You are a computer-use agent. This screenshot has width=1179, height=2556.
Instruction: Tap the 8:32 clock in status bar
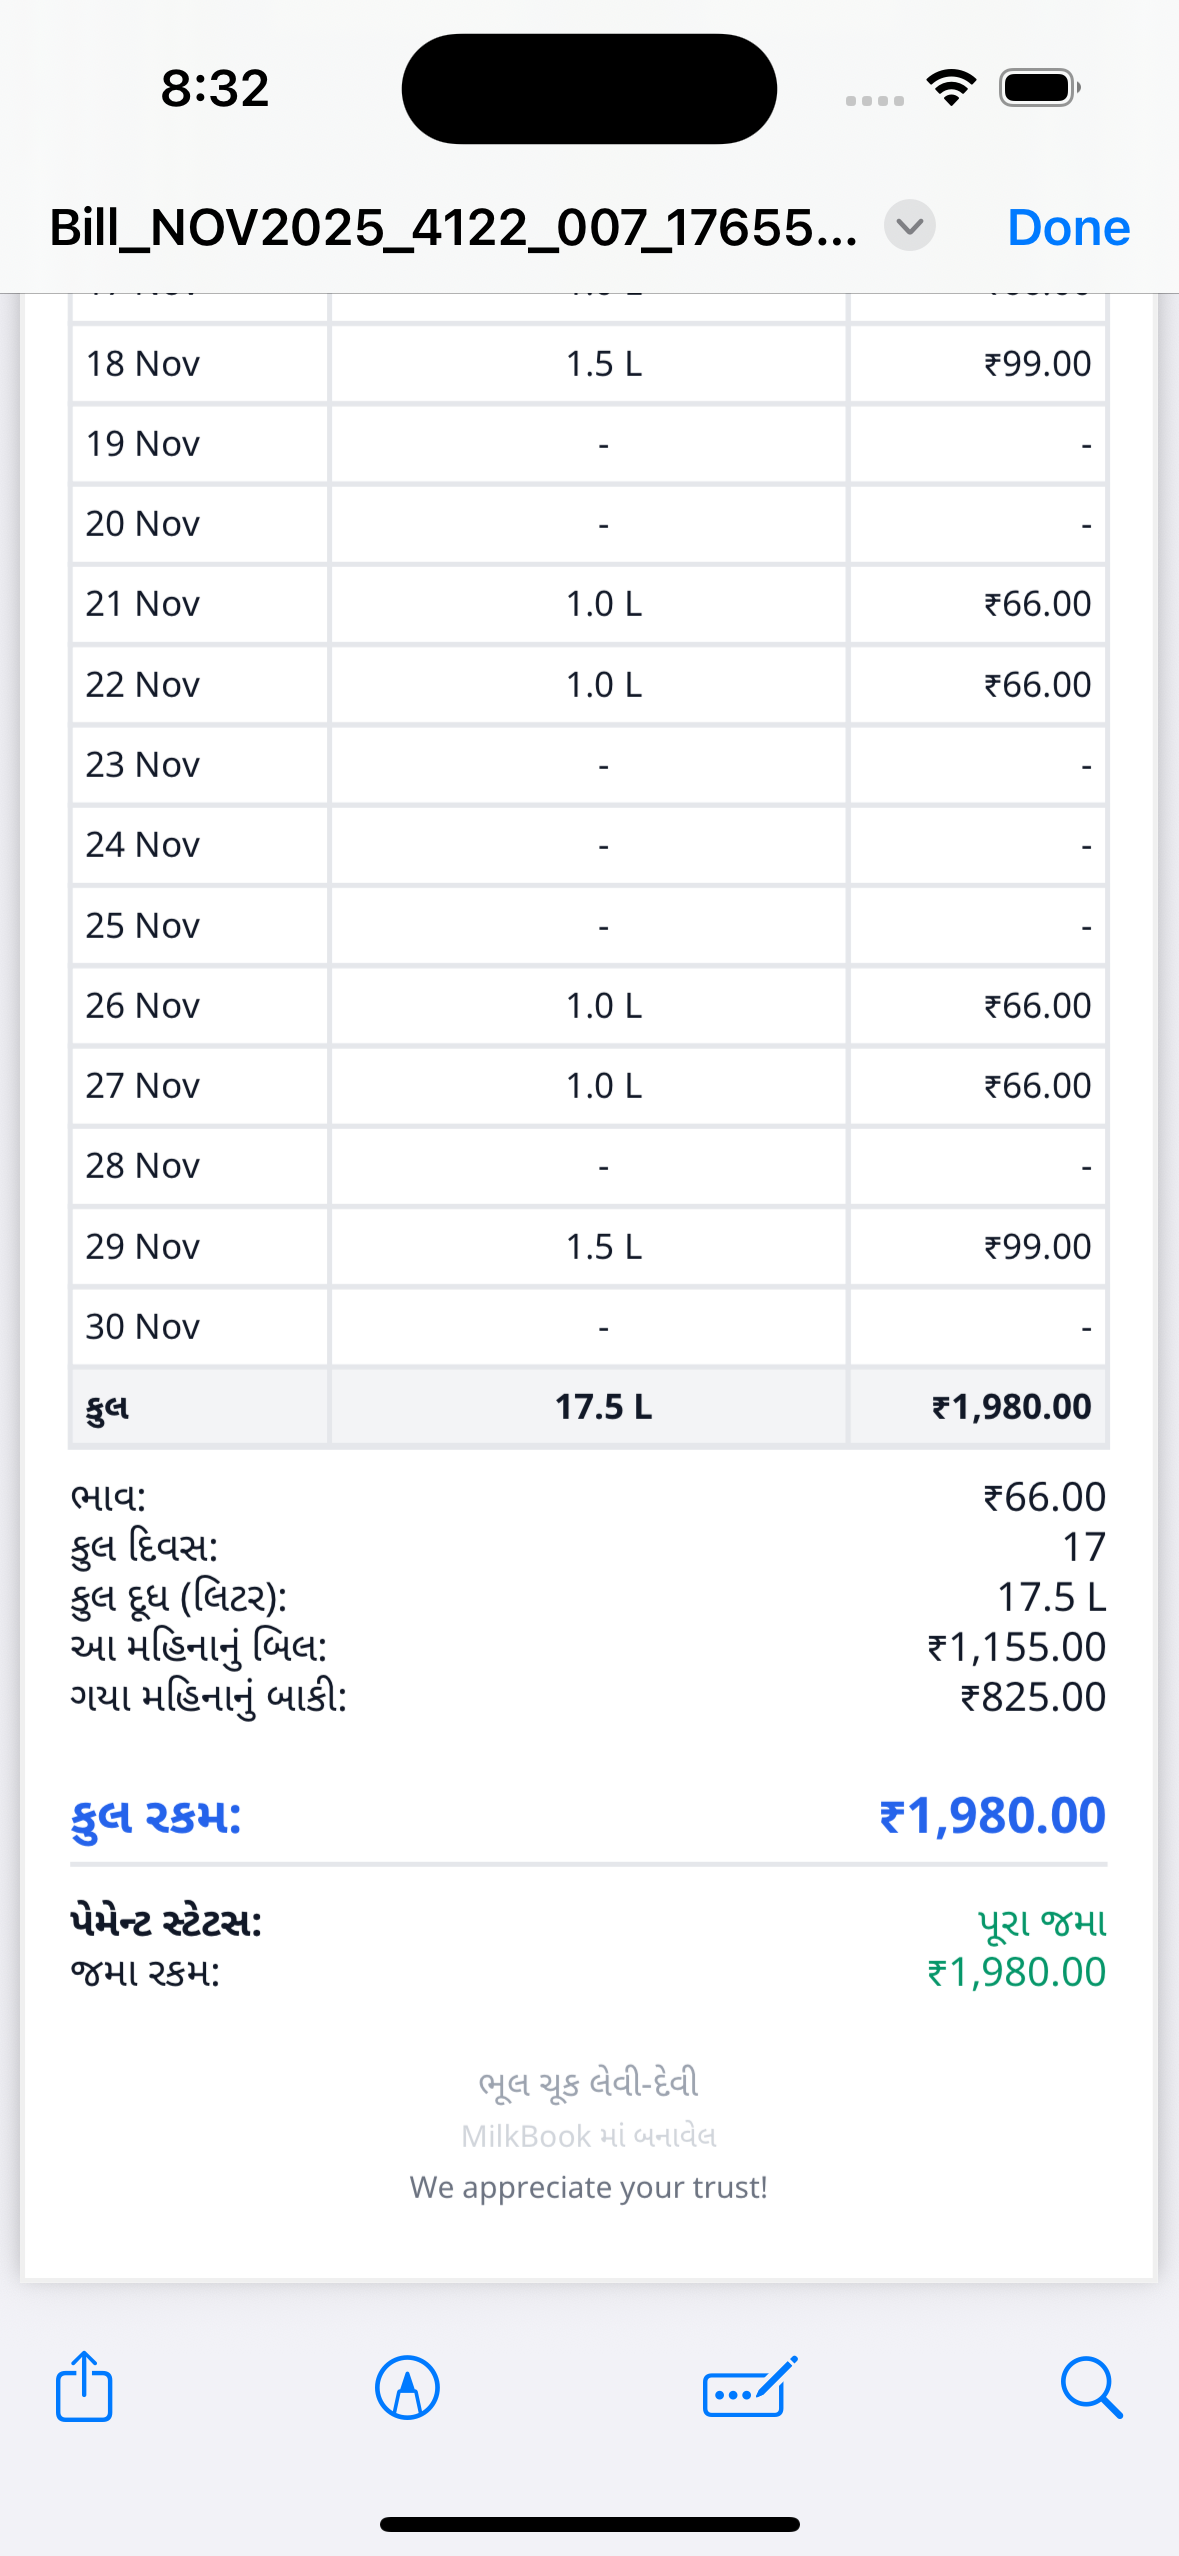tap(215, 88)
